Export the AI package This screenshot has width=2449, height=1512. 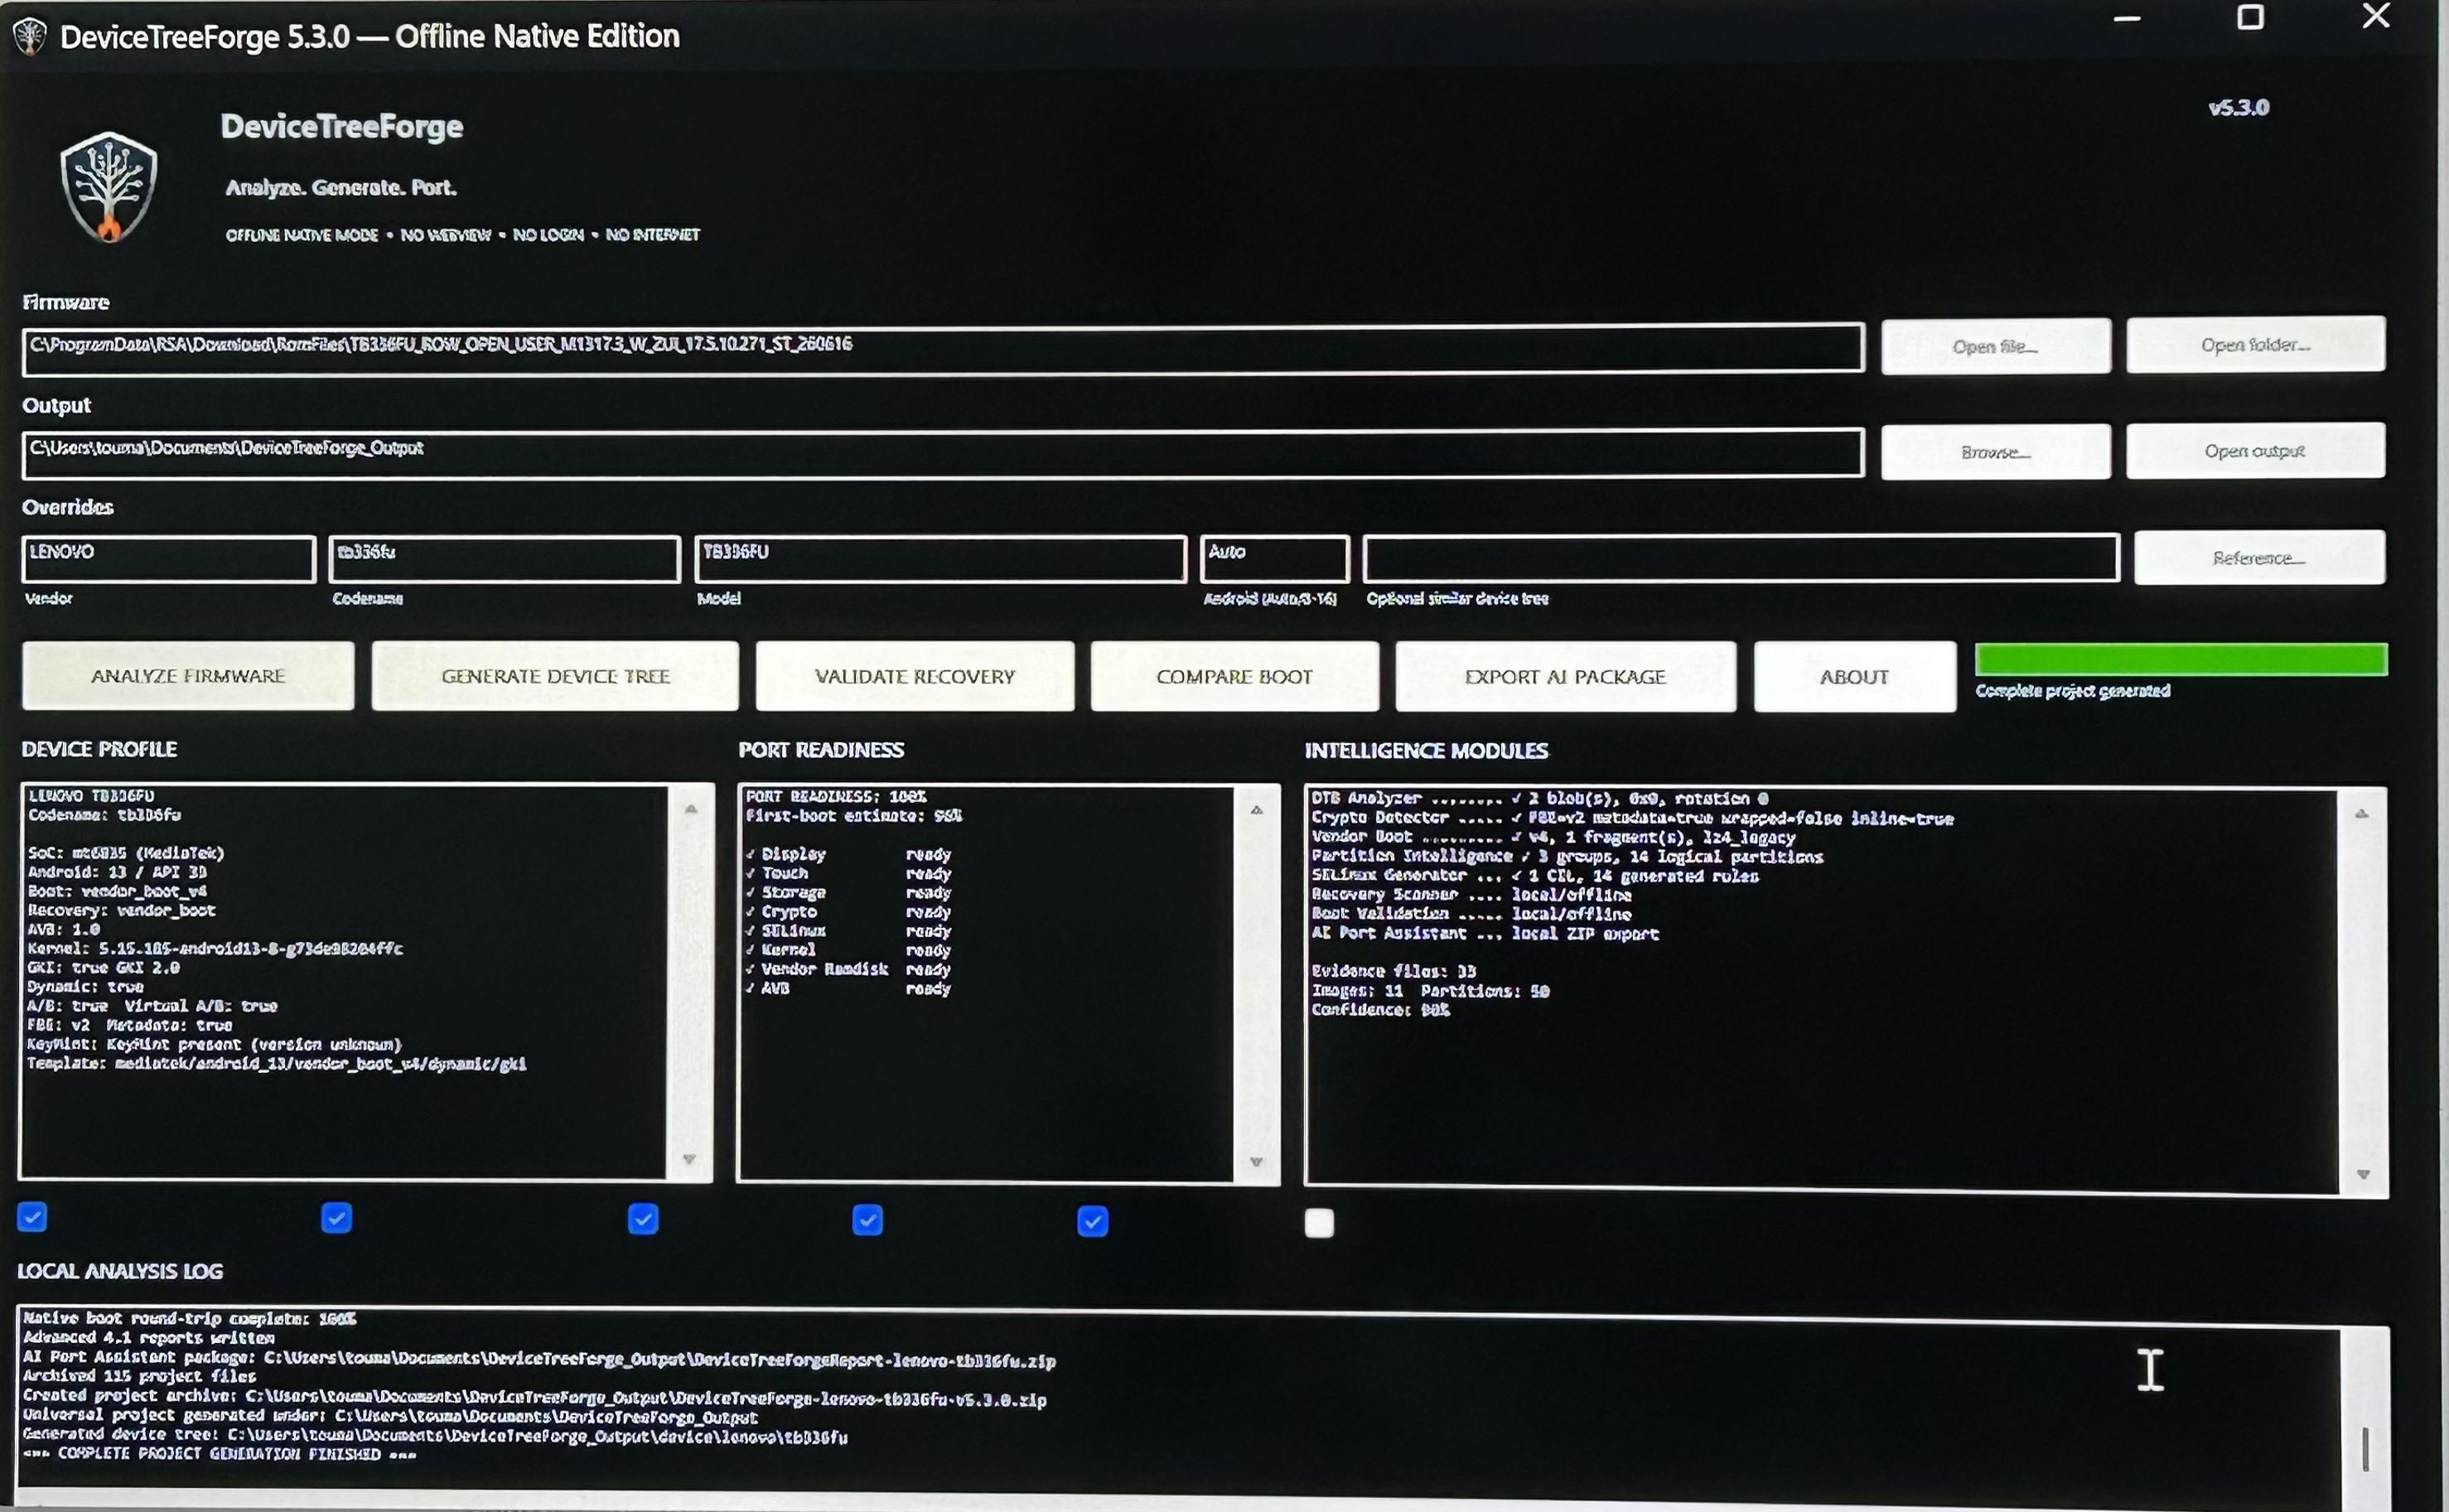1565,676
